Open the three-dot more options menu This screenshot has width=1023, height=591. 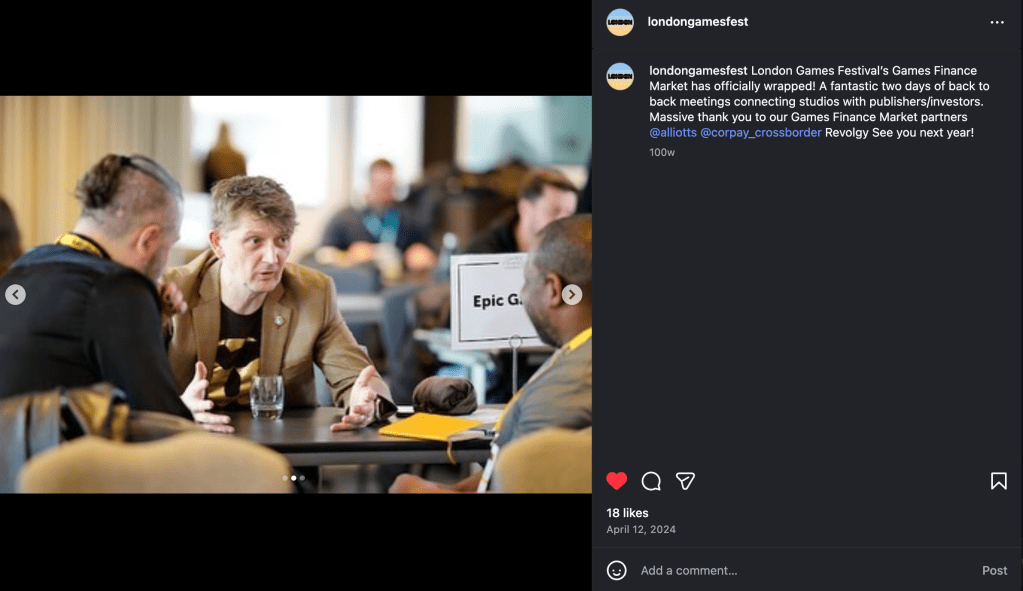pos(997,22)
